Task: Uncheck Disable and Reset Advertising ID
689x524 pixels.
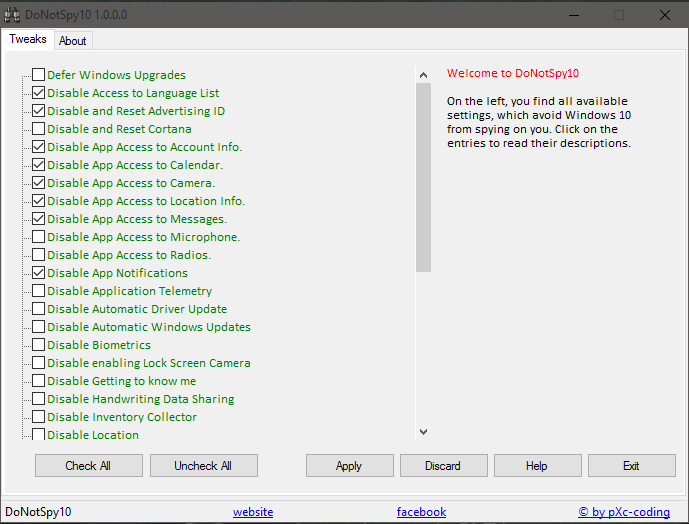Action: [39, 111]
